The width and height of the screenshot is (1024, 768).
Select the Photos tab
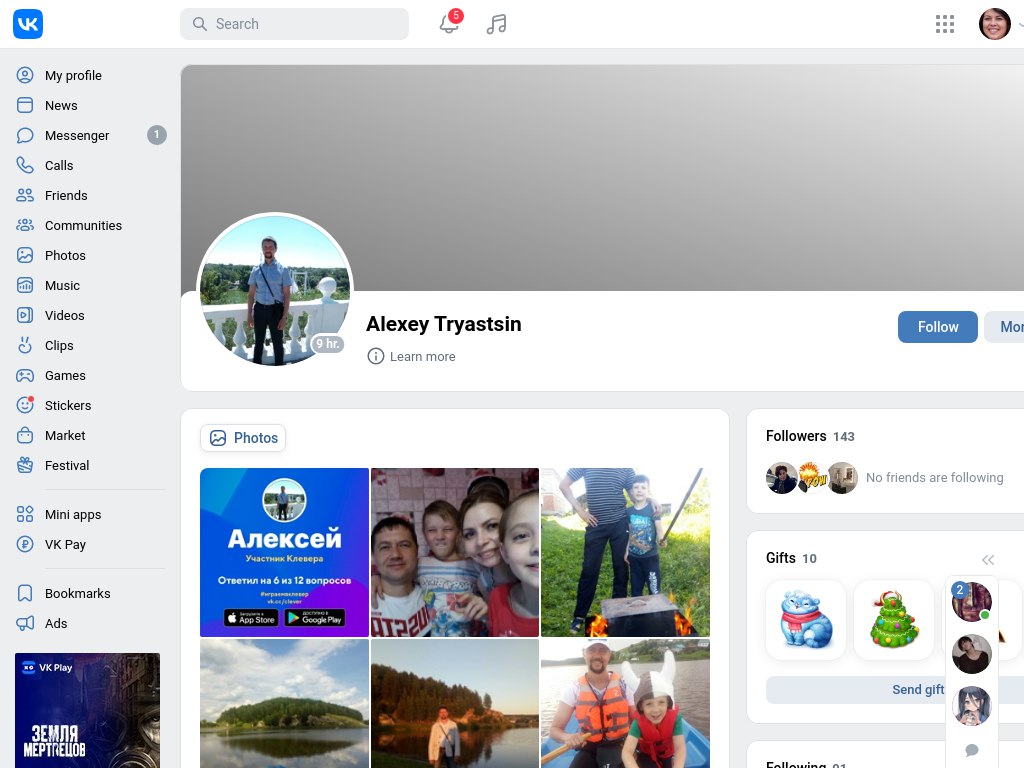point(243,438)
